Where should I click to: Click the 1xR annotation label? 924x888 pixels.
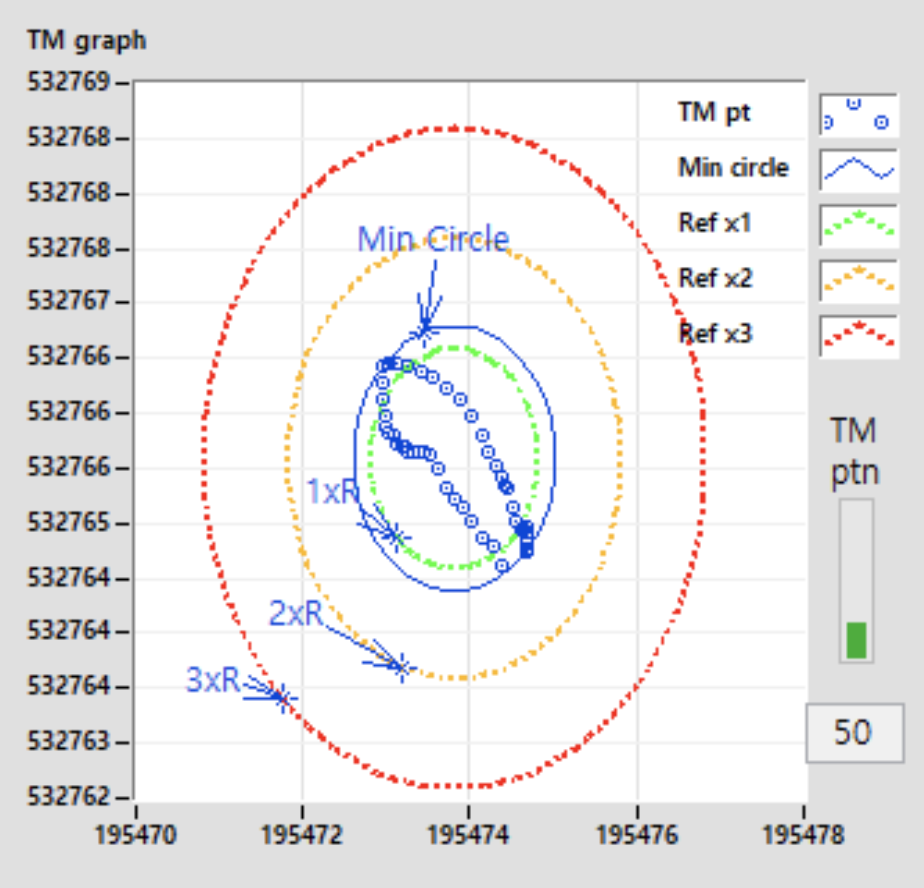pyautogui.click(x=333, y=491)
